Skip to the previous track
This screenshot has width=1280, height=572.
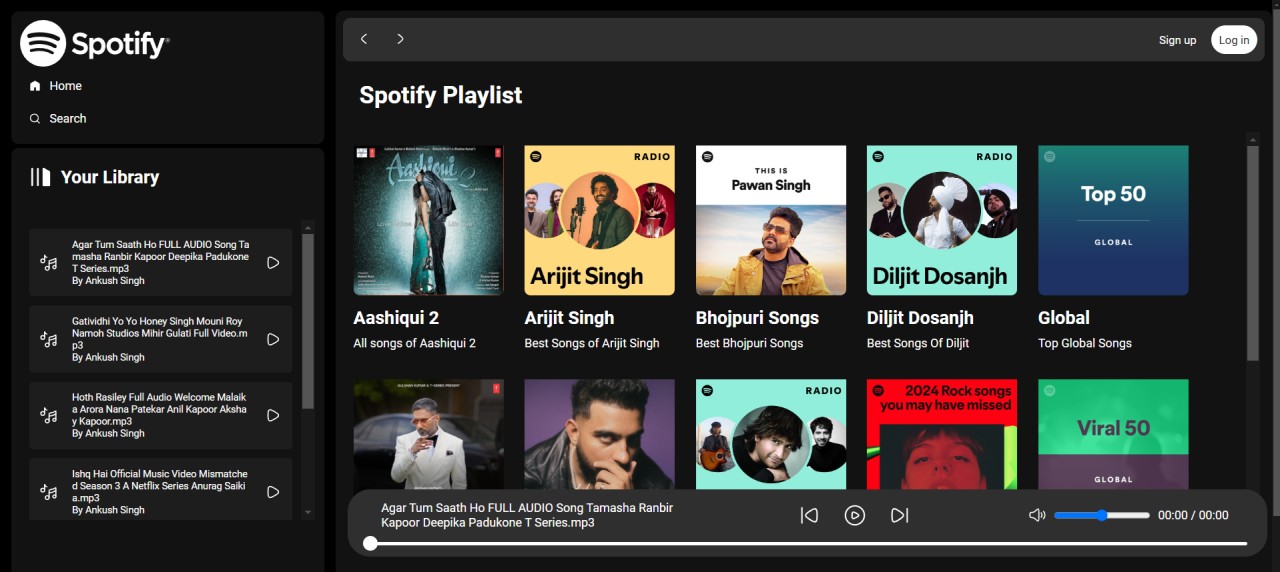pyautogui.click(x=809, y=515)
